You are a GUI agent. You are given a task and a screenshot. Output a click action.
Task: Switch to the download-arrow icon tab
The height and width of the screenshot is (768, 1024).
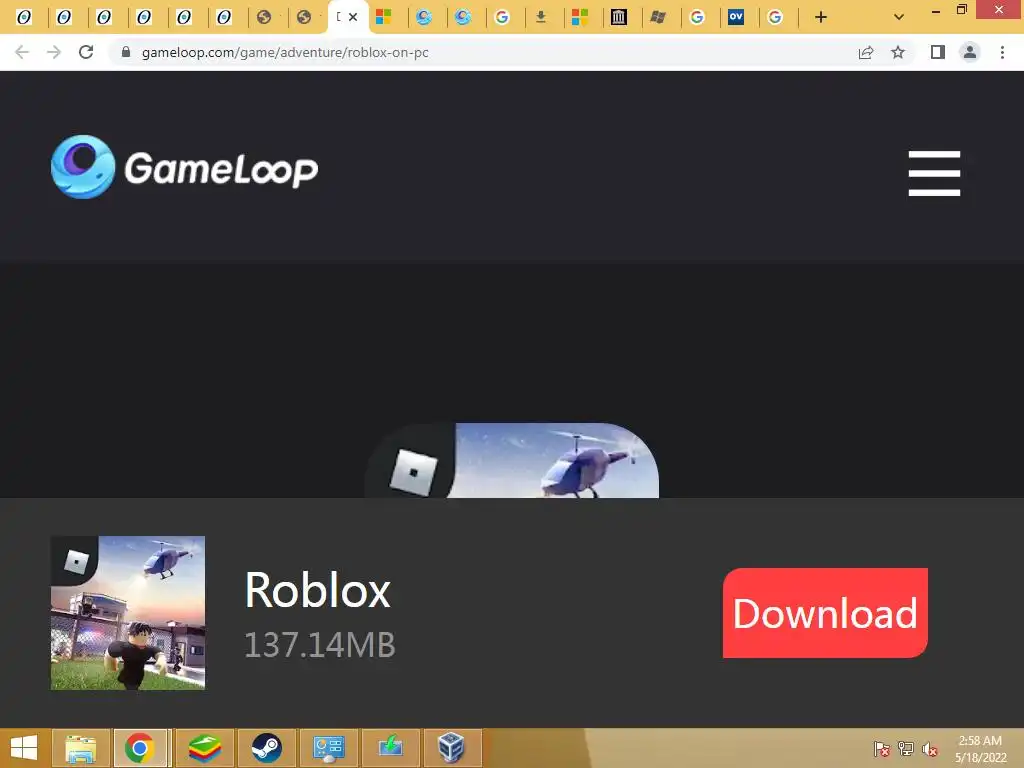541,17
